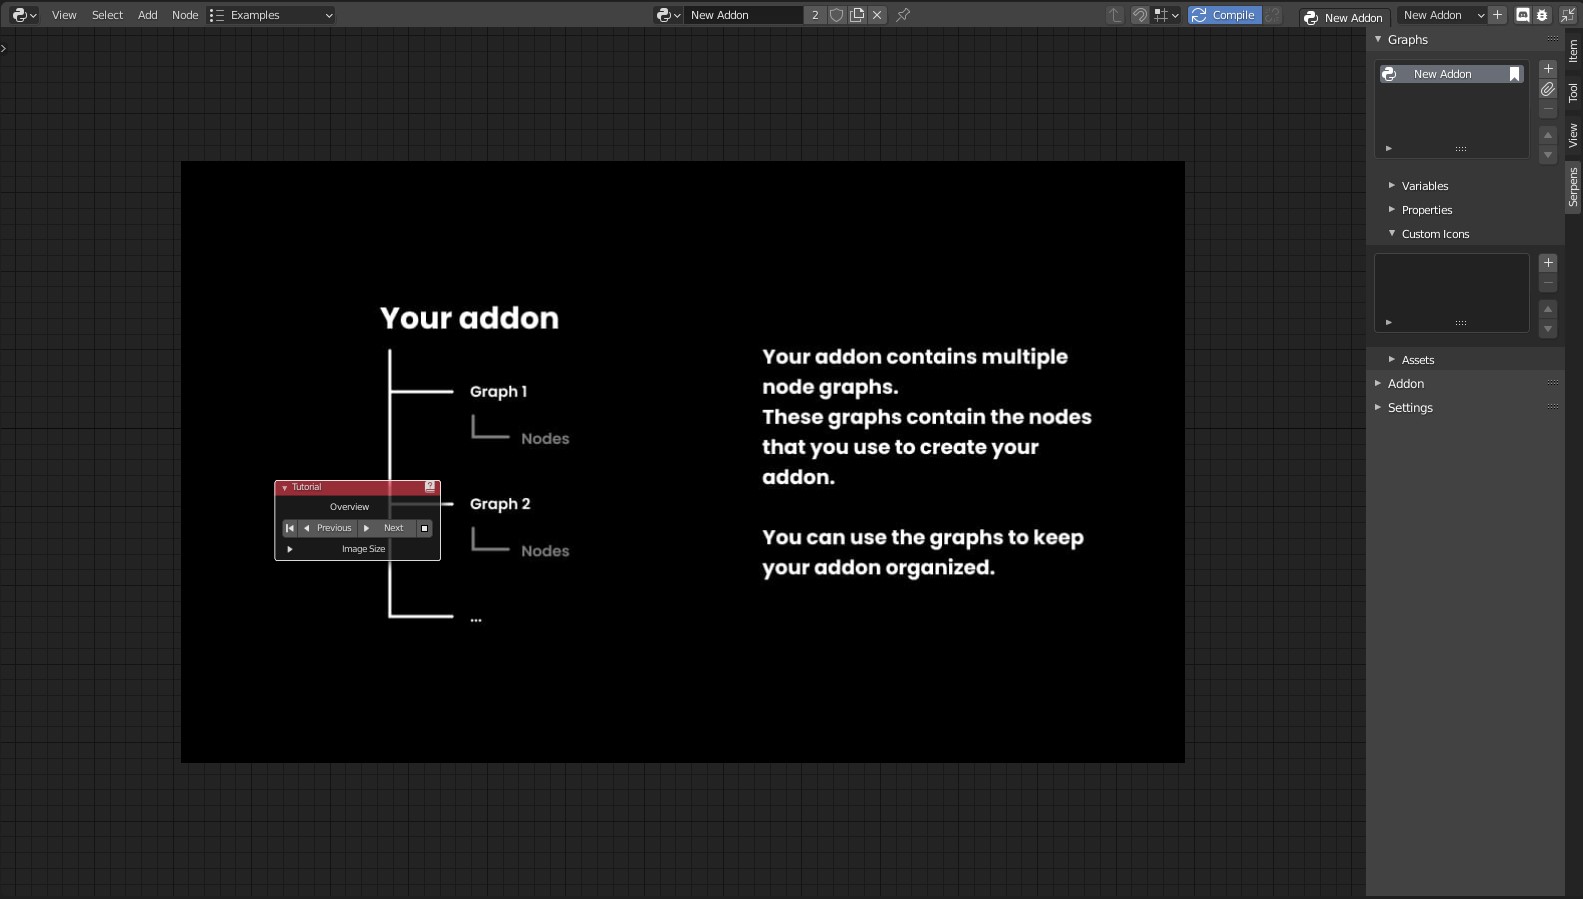This screenshot has width=1583, height=899.
Task: Open the editor type selector icon
Action: [x=24, y=15]
